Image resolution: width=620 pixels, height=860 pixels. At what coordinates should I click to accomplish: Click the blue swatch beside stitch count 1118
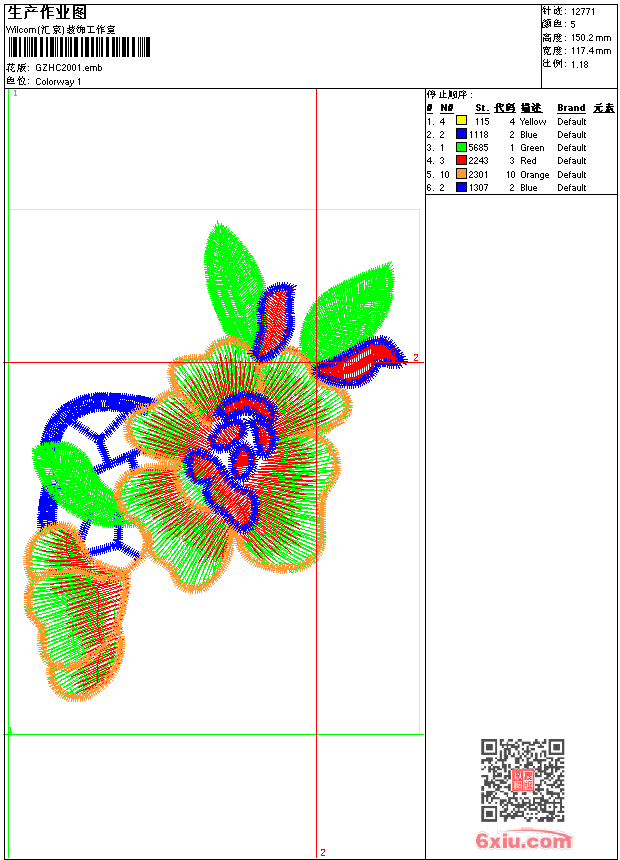(461, 134)
